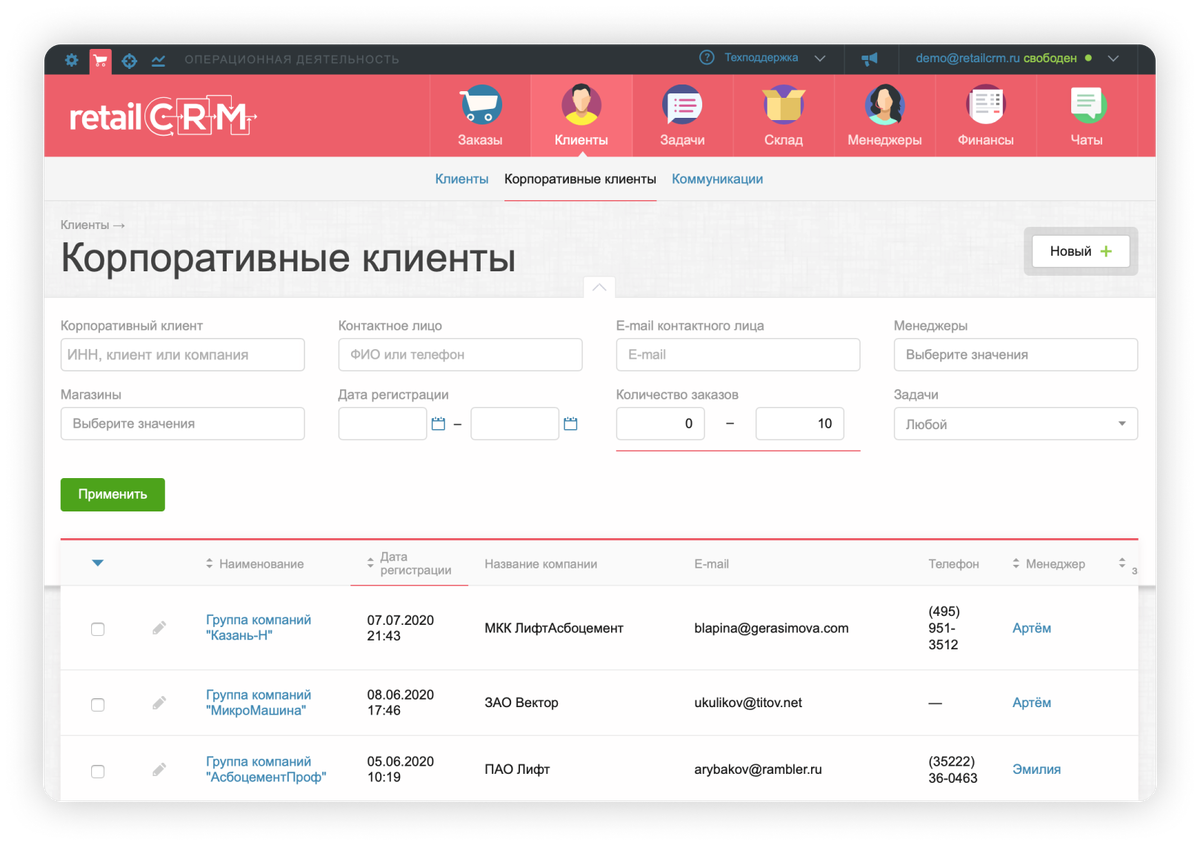
Task: Open manager Артём link in "Казань-Н" row
Action: [x=1031, y=628]
